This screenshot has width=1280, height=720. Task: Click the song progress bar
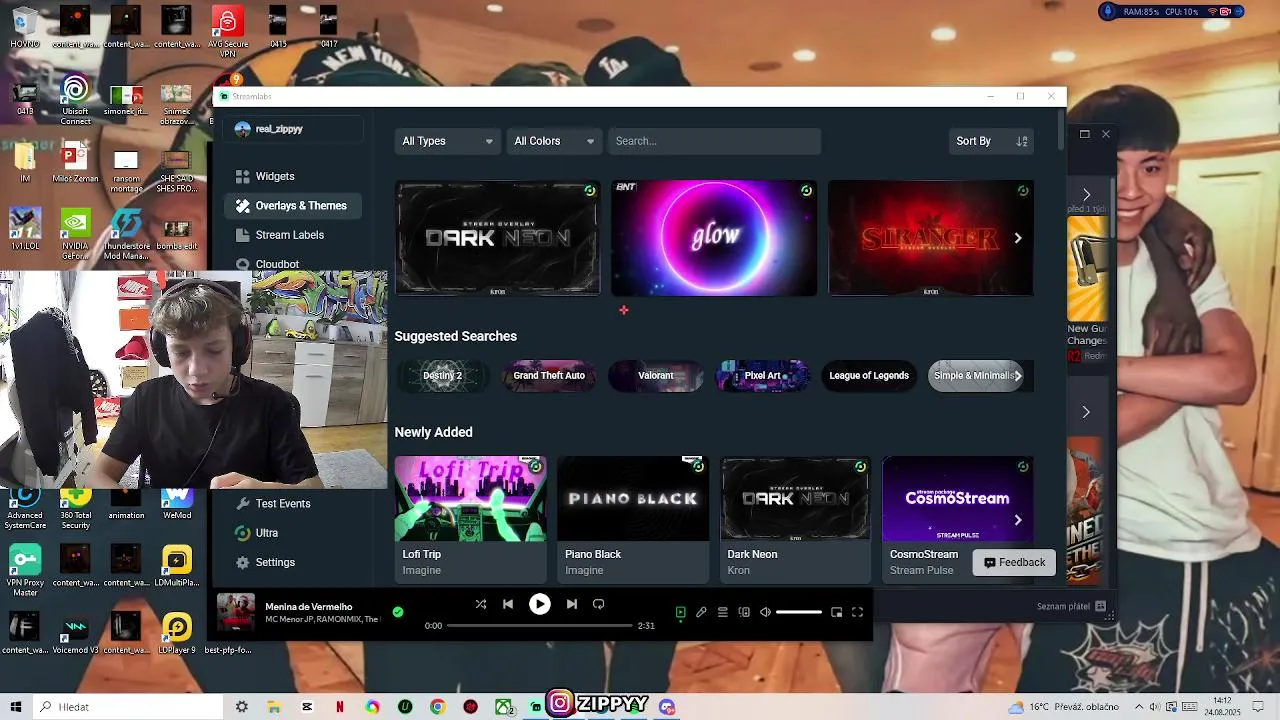pos(540,626)
